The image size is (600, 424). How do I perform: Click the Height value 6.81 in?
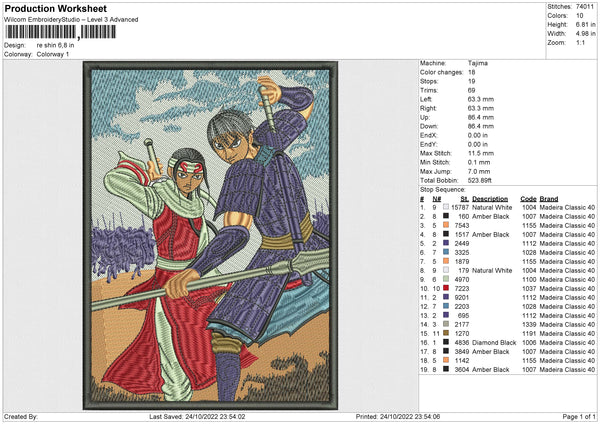585,24
